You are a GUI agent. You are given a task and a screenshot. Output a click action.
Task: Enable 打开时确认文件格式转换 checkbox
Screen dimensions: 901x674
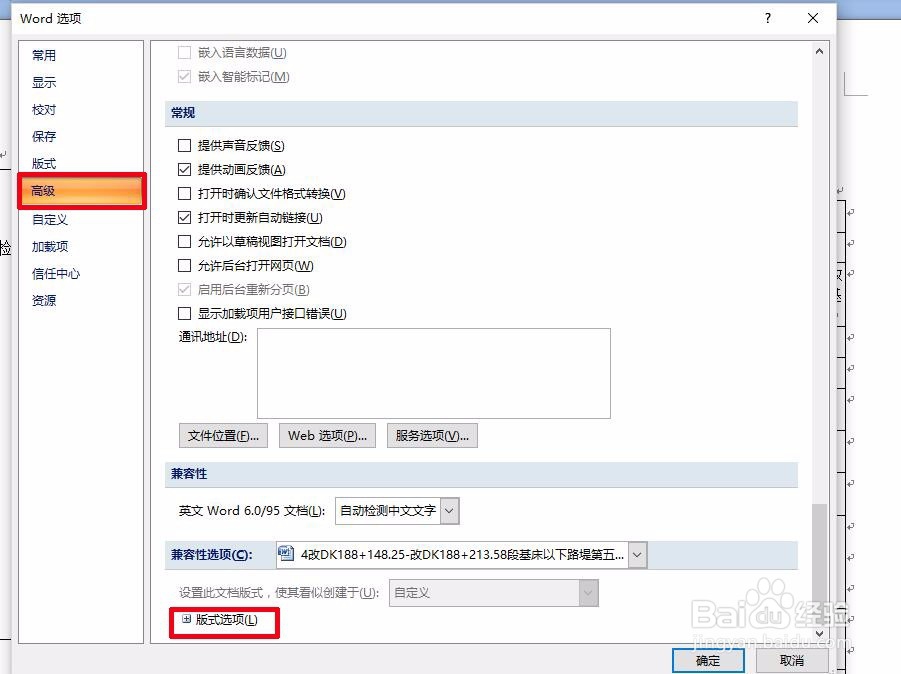point(184,194)
